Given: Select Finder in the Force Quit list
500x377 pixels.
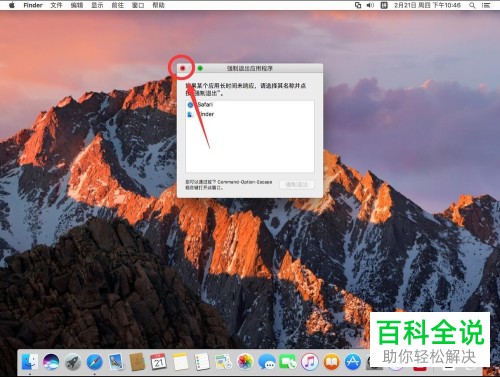Looking at the screenshot, I should (250, 114).
